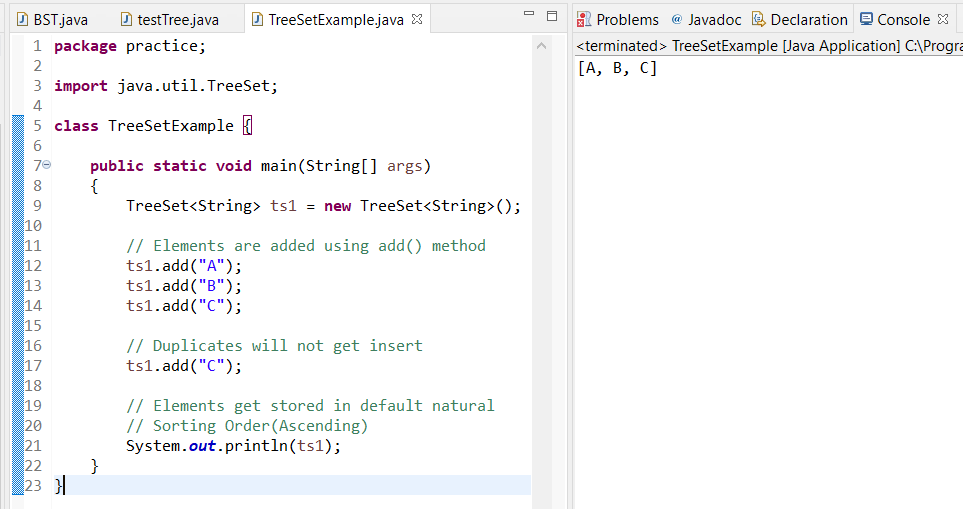Click the class name TreeSetExample on line 5

click(171, 126)
